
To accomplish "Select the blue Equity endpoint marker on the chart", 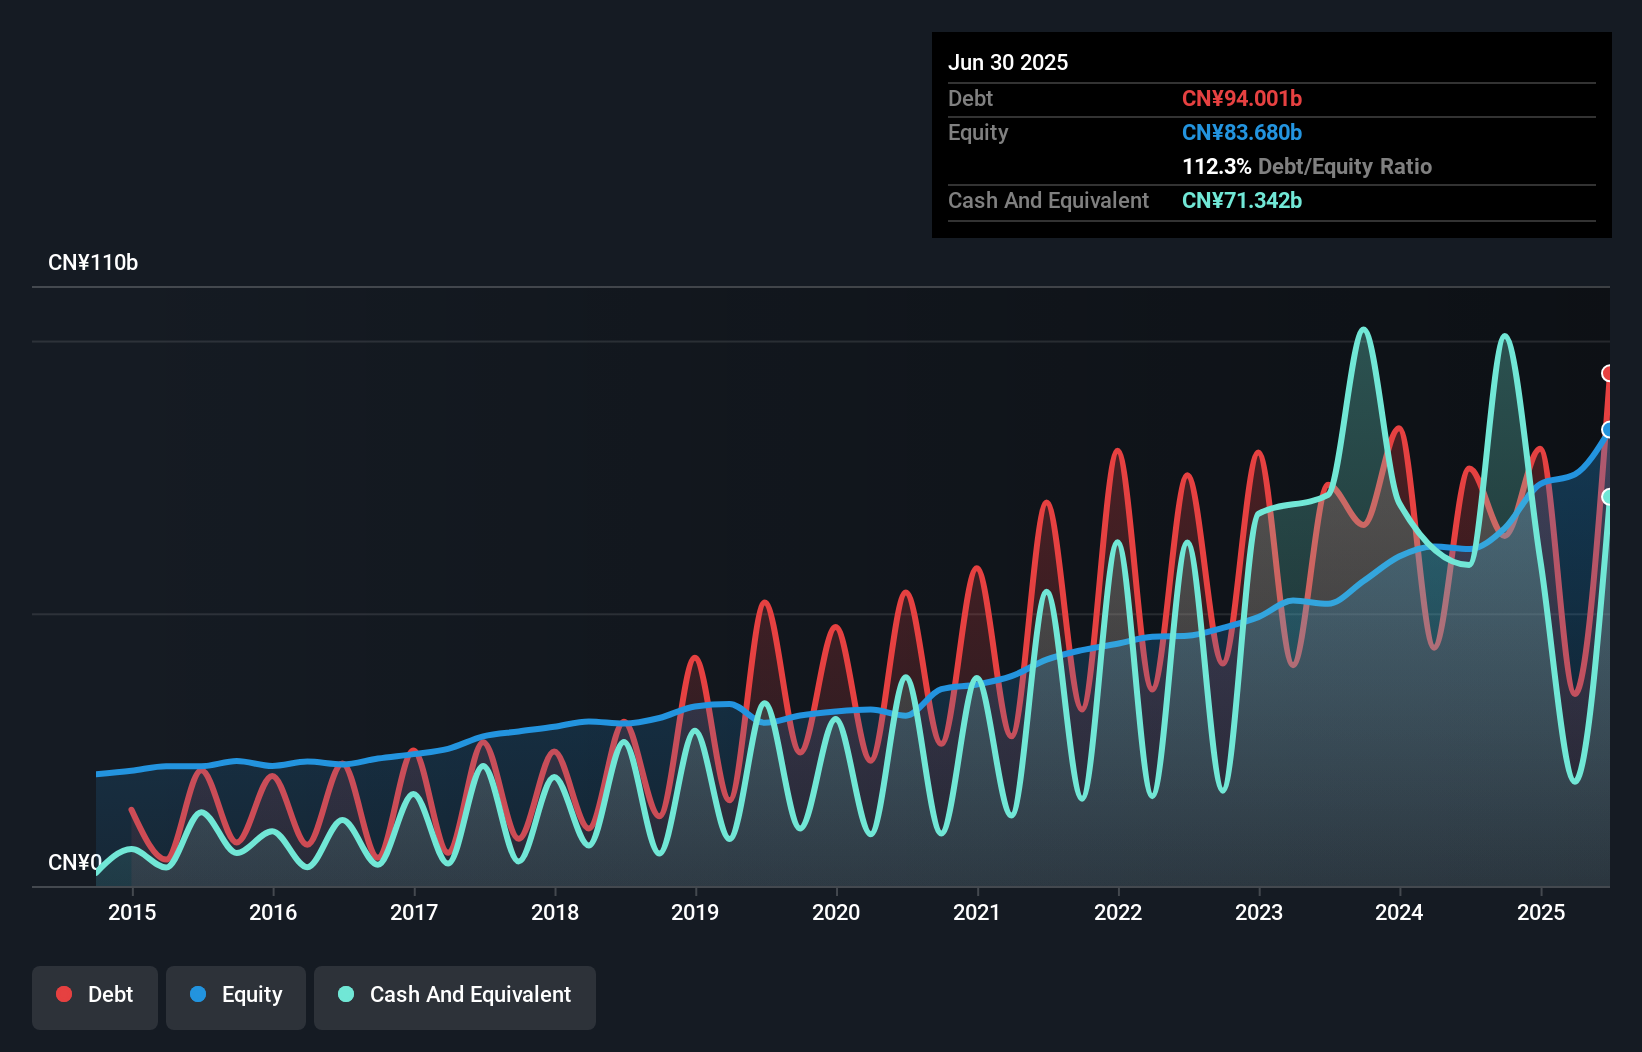I will [x=1608, y=430].
